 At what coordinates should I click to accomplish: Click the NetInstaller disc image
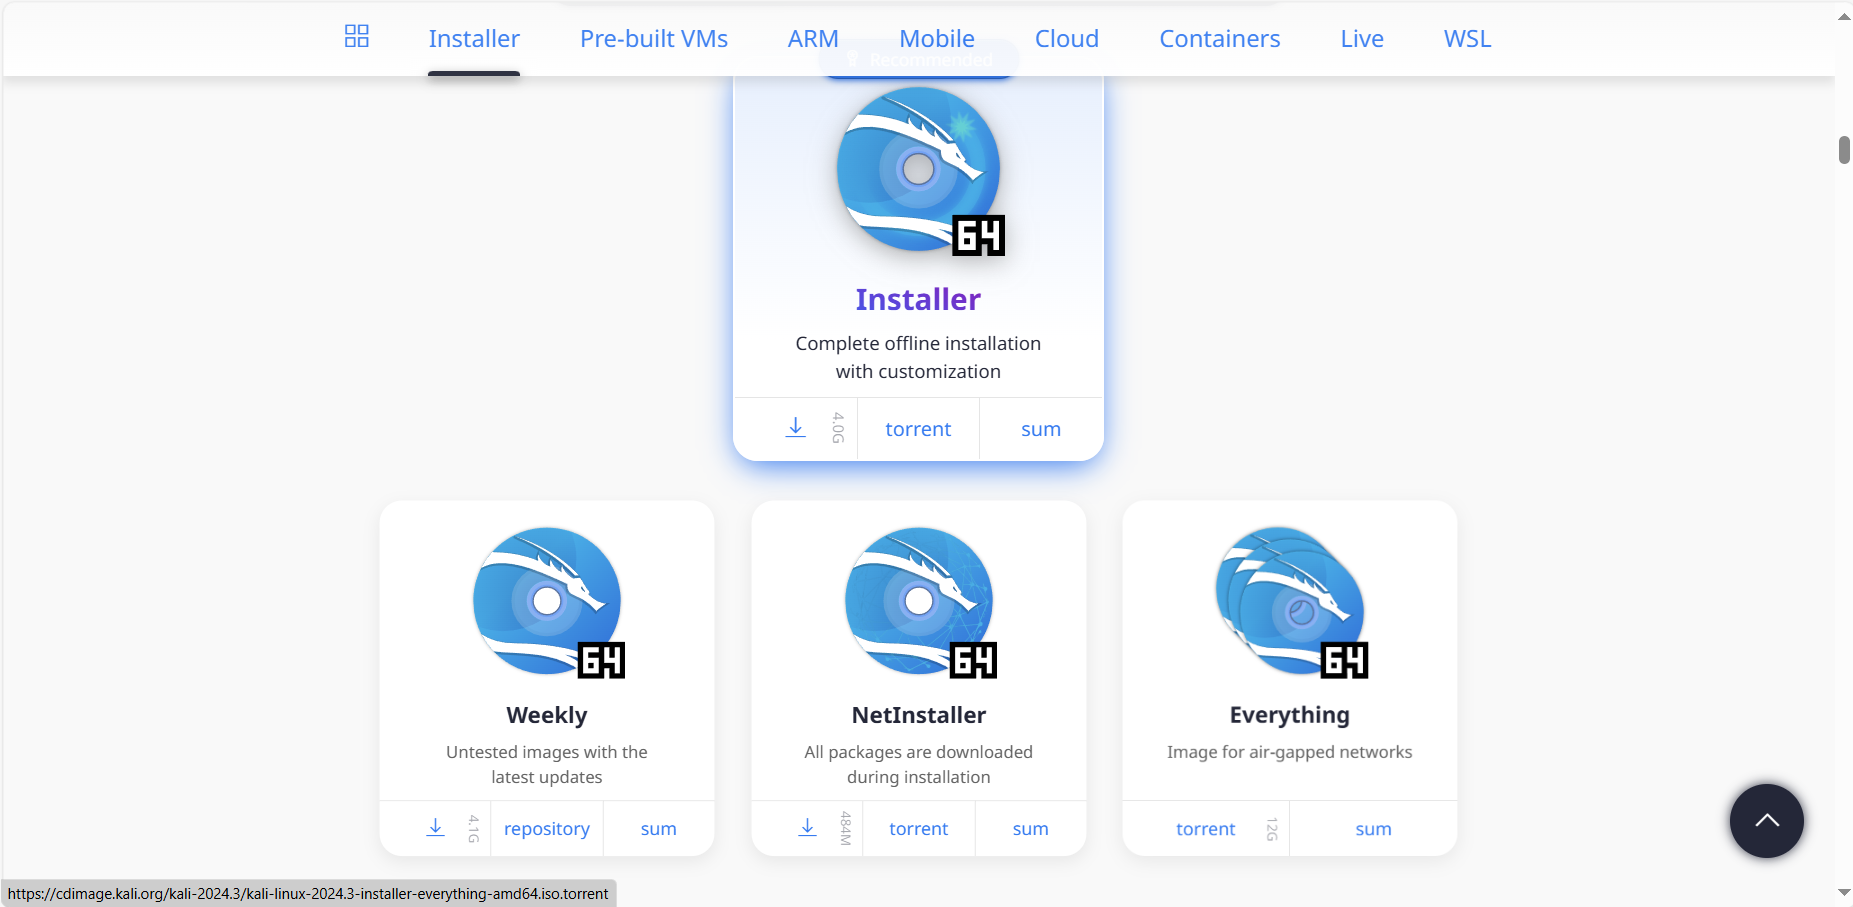click(920, 602)
